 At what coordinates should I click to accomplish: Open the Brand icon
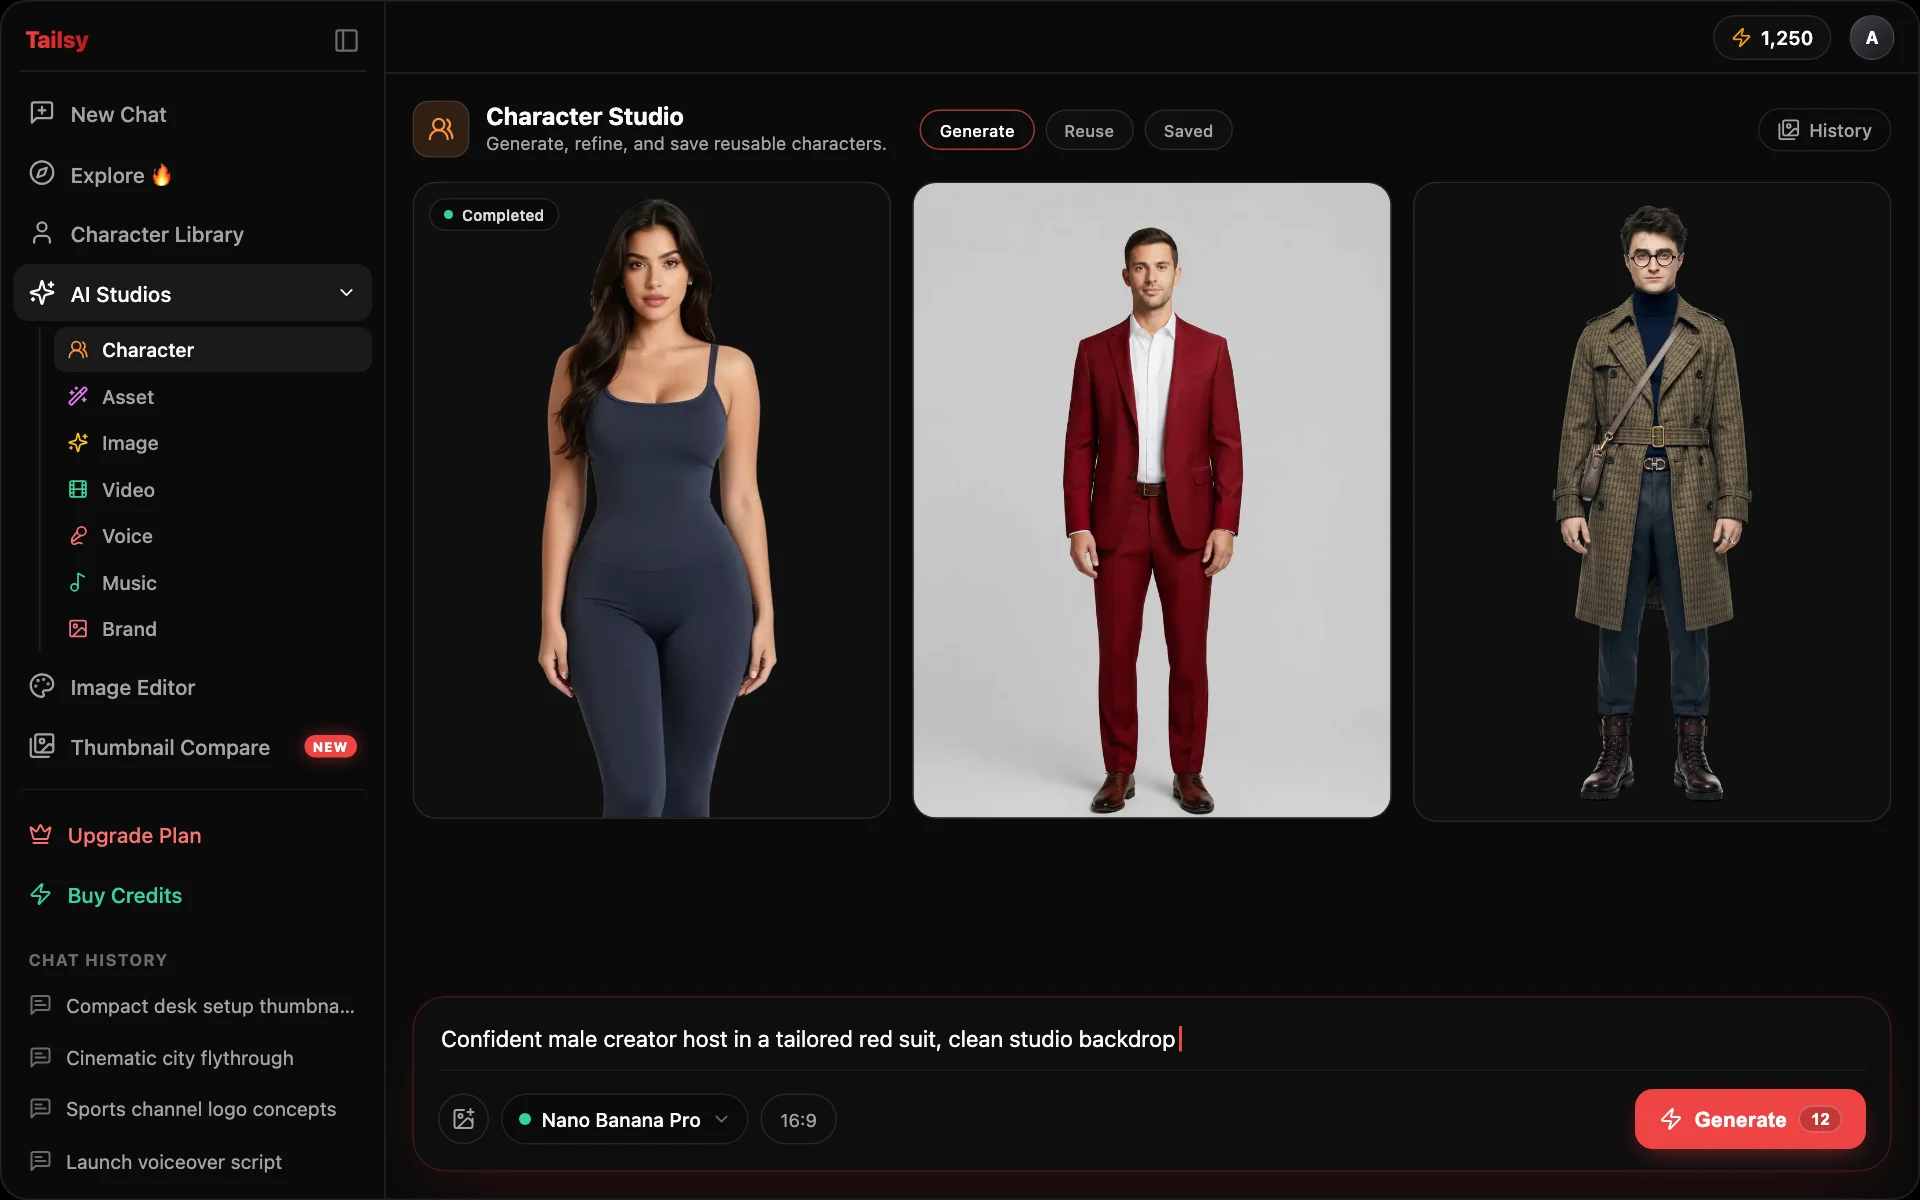pyautogui.click(x=78, y=629)
